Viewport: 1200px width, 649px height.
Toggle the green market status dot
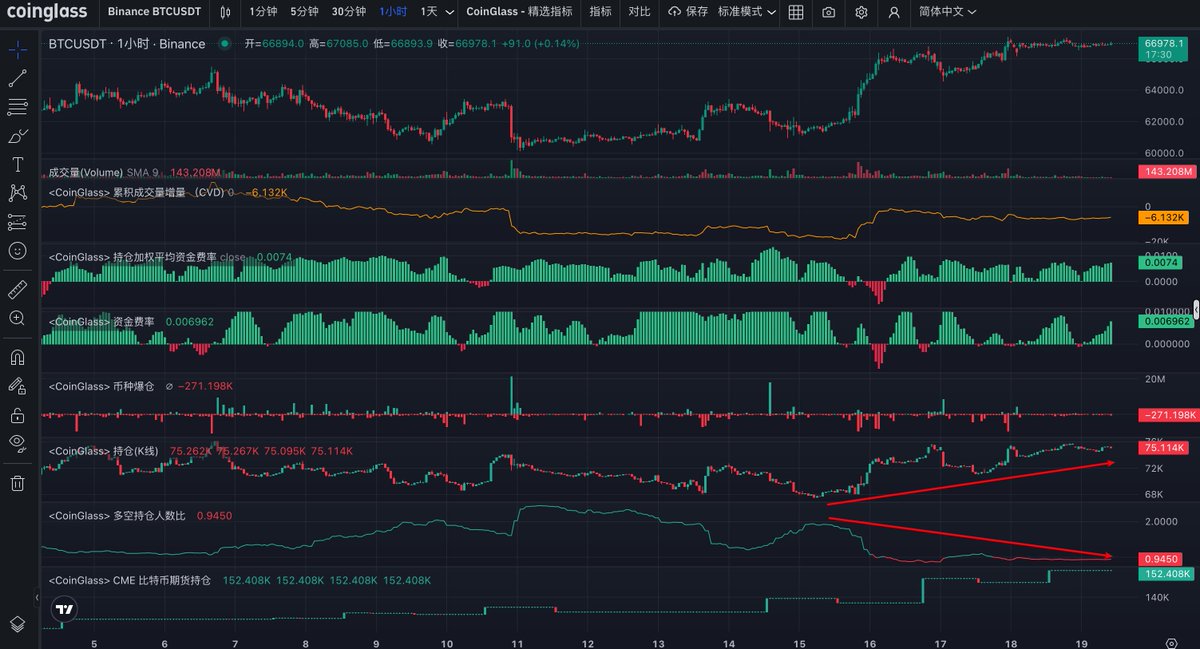[224, 44]
